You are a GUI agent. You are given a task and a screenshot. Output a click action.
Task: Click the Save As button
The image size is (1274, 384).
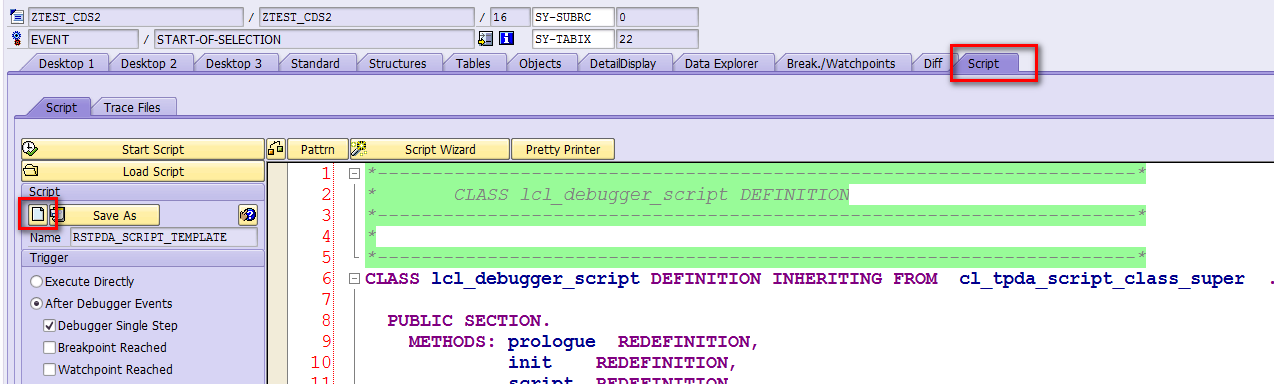tap(114, 215)
